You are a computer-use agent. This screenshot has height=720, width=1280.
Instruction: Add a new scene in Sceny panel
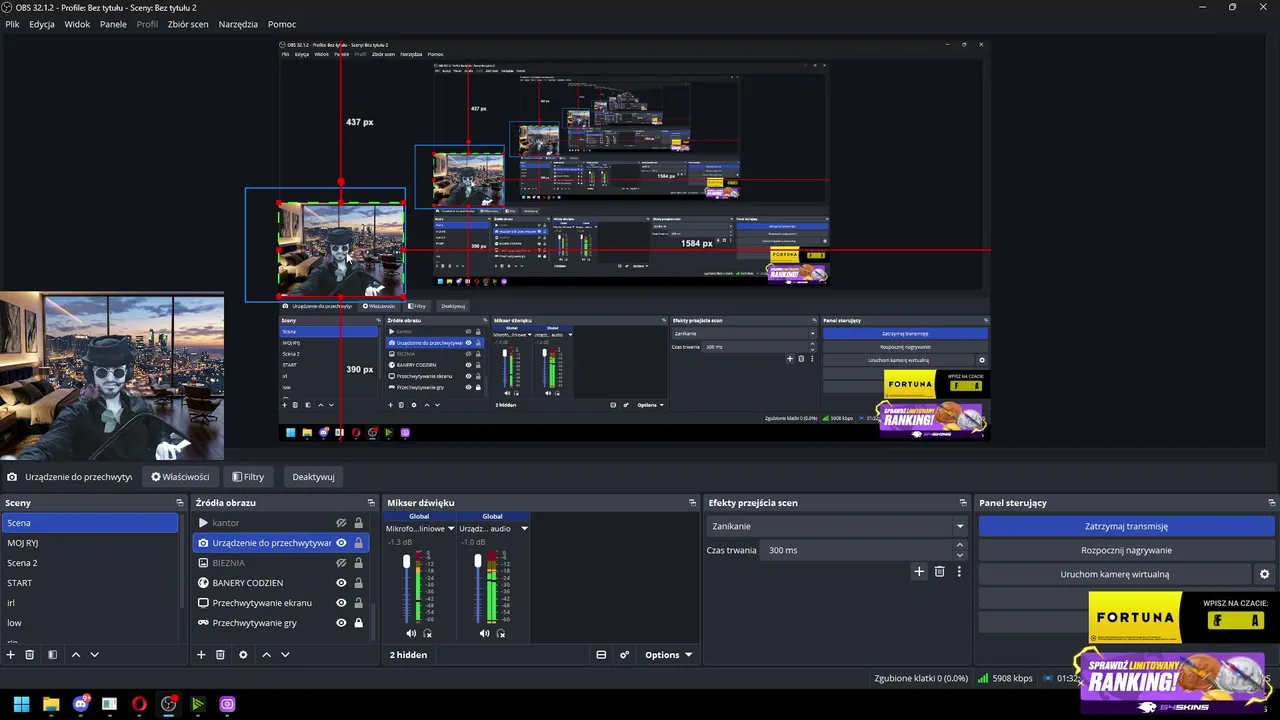(11, 655)
